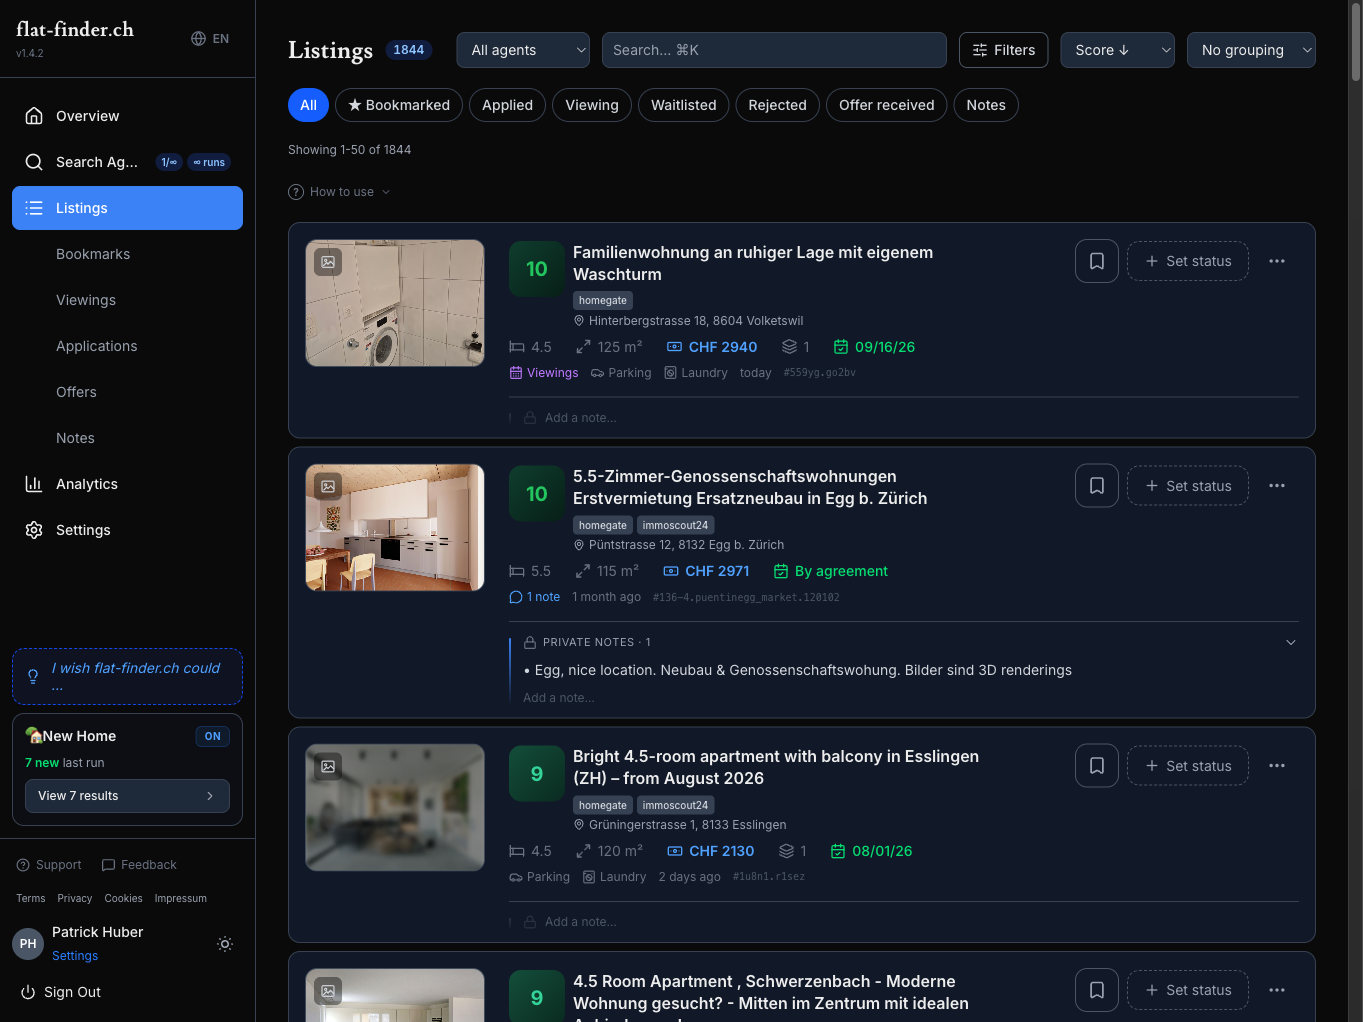Click the PH user avatar

[28, 944]
